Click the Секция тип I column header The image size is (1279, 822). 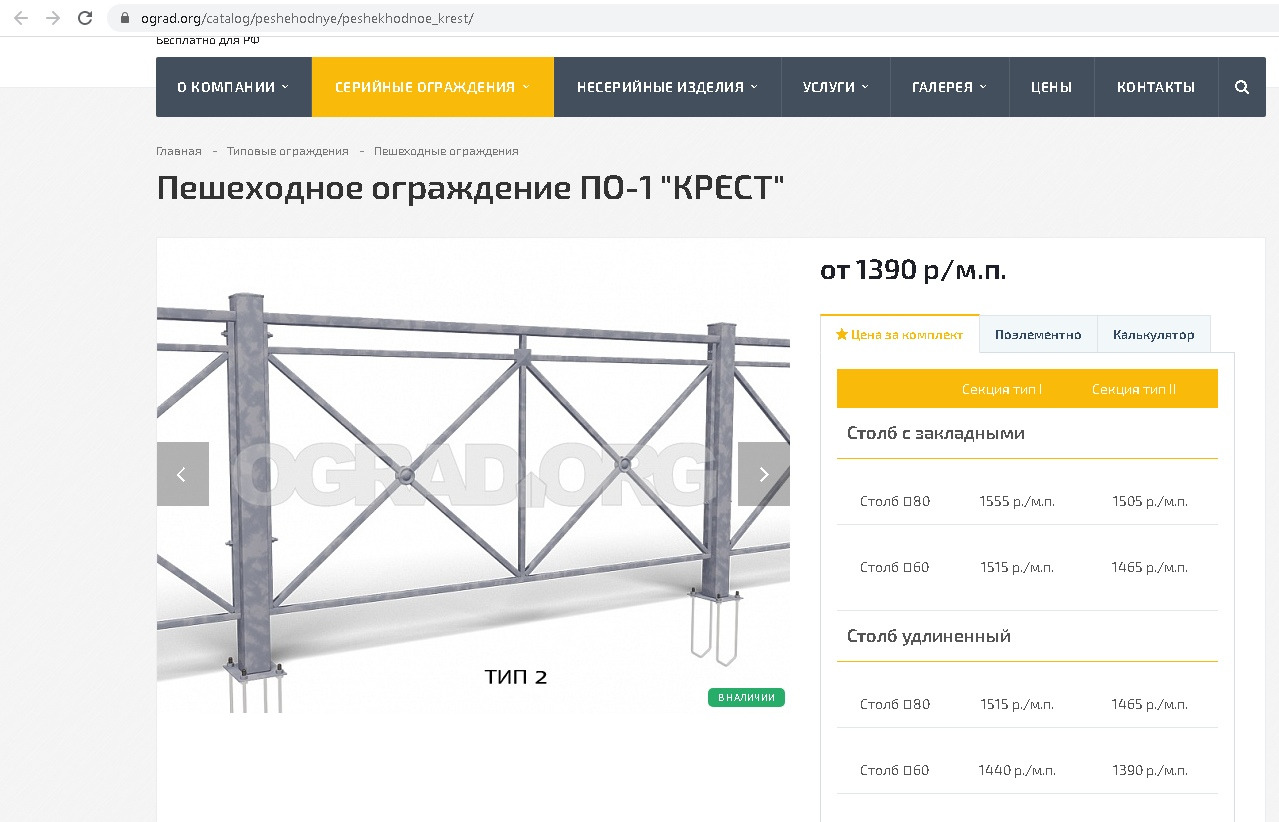pos(1002,389)
